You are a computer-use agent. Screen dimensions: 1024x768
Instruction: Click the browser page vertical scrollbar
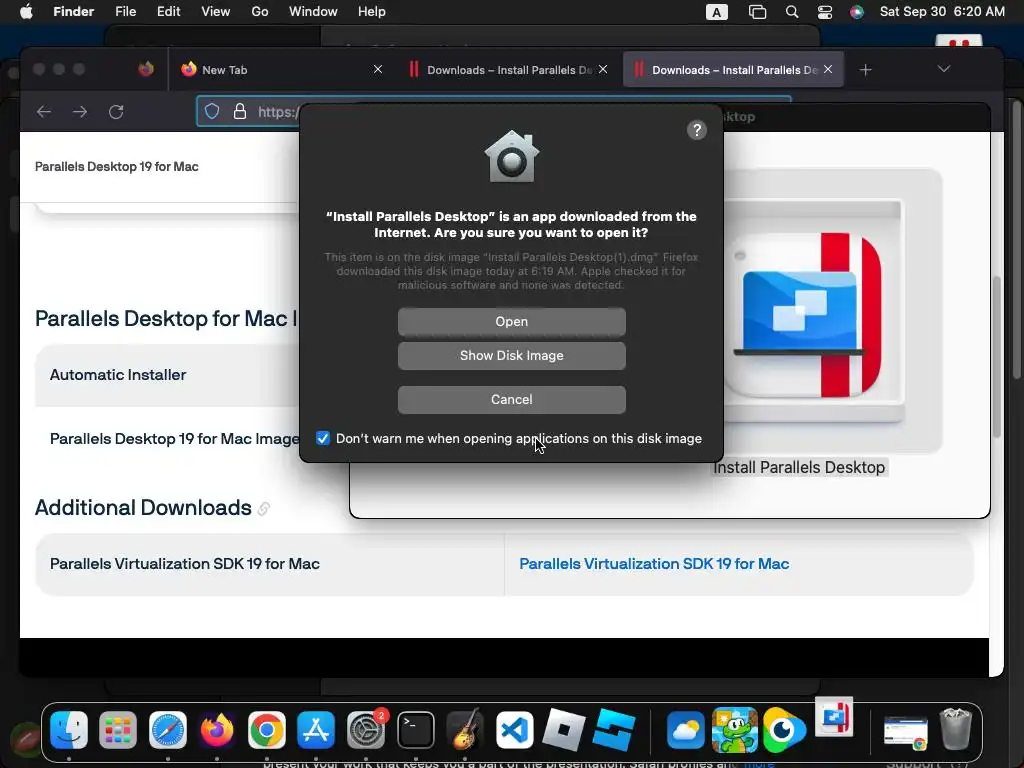997,357
